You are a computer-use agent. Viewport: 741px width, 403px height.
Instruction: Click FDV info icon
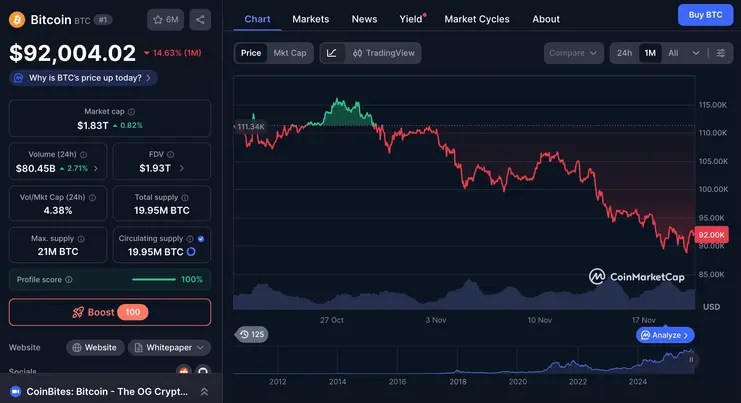pos(171,154)
